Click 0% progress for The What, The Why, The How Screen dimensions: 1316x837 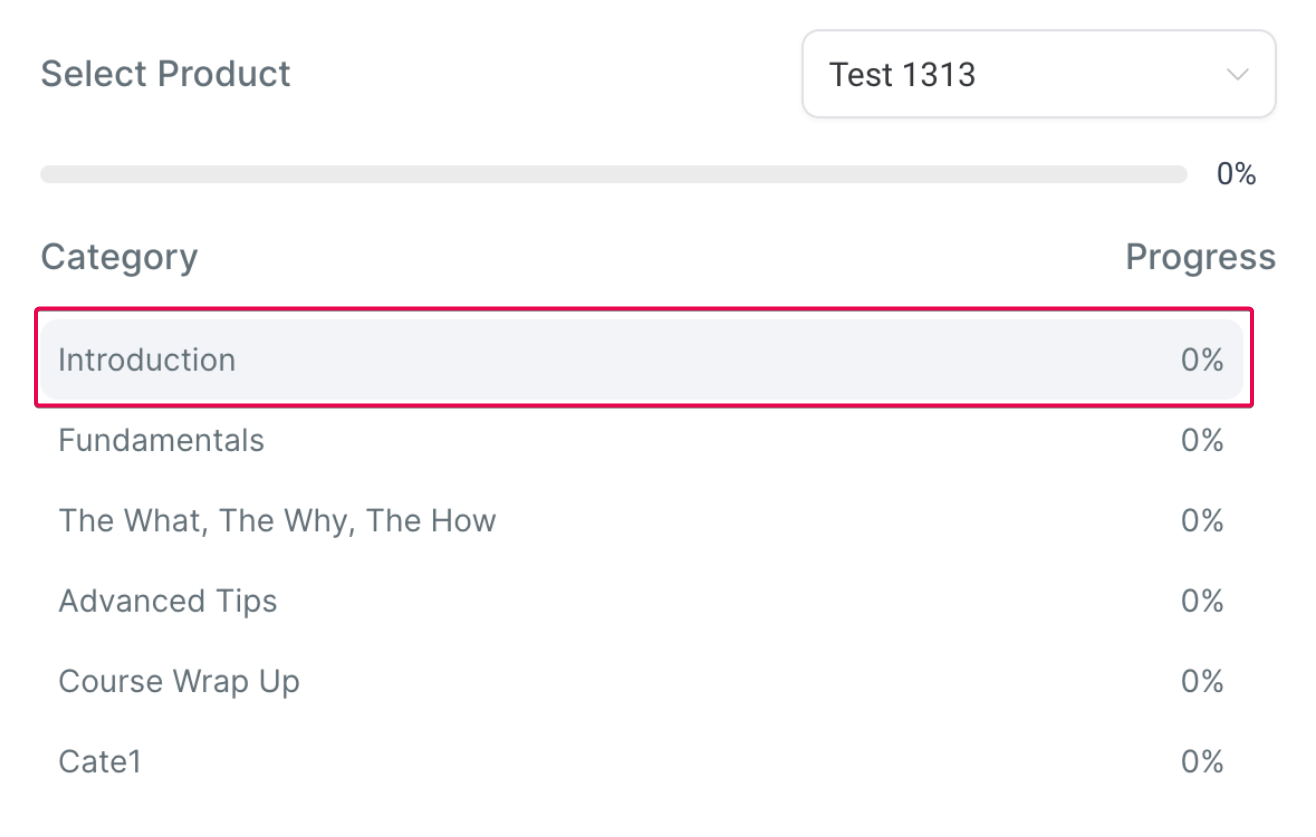pyautogui.click(x=1202, y=521)
